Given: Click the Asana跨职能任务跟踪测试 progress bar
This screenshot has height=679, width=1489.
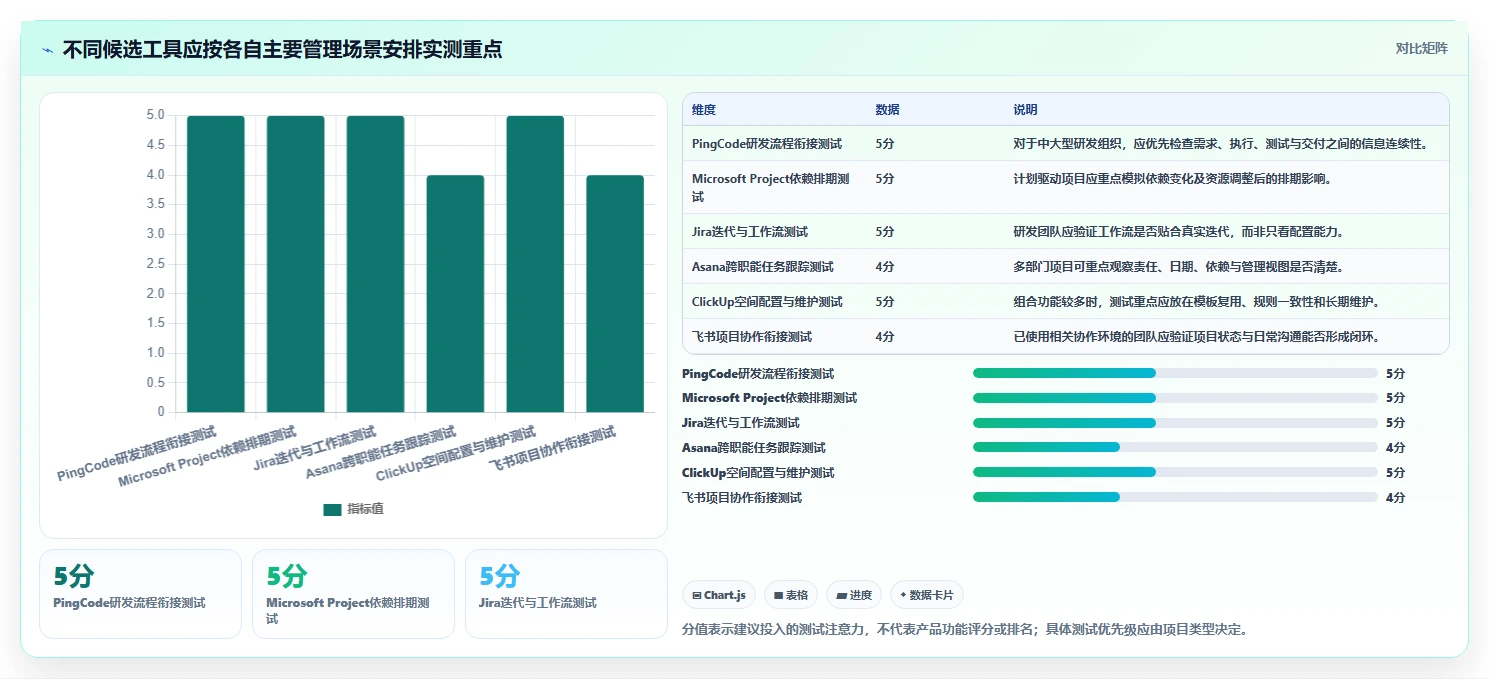Looking at the screenshot, I should 1175,447.
